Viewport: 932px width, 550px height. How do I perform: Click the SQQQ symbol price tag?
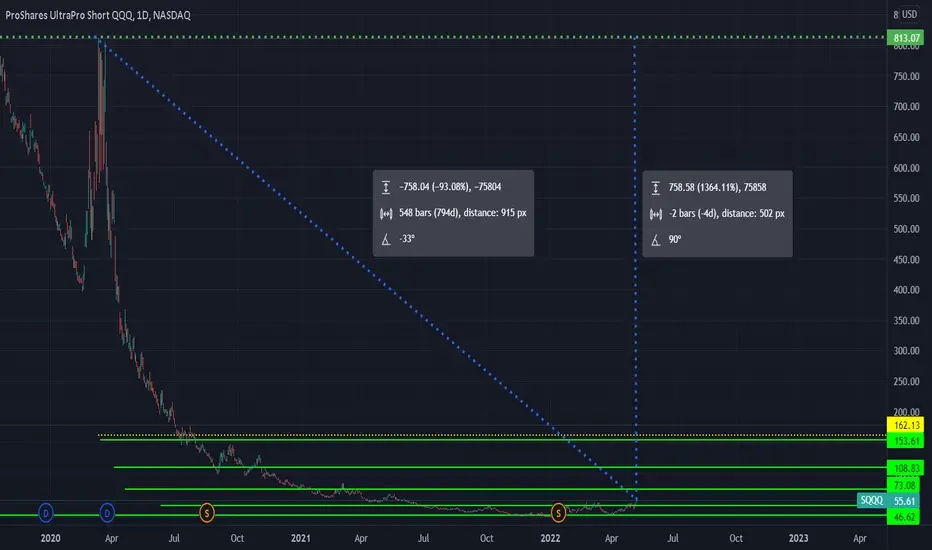coord(871,501)
